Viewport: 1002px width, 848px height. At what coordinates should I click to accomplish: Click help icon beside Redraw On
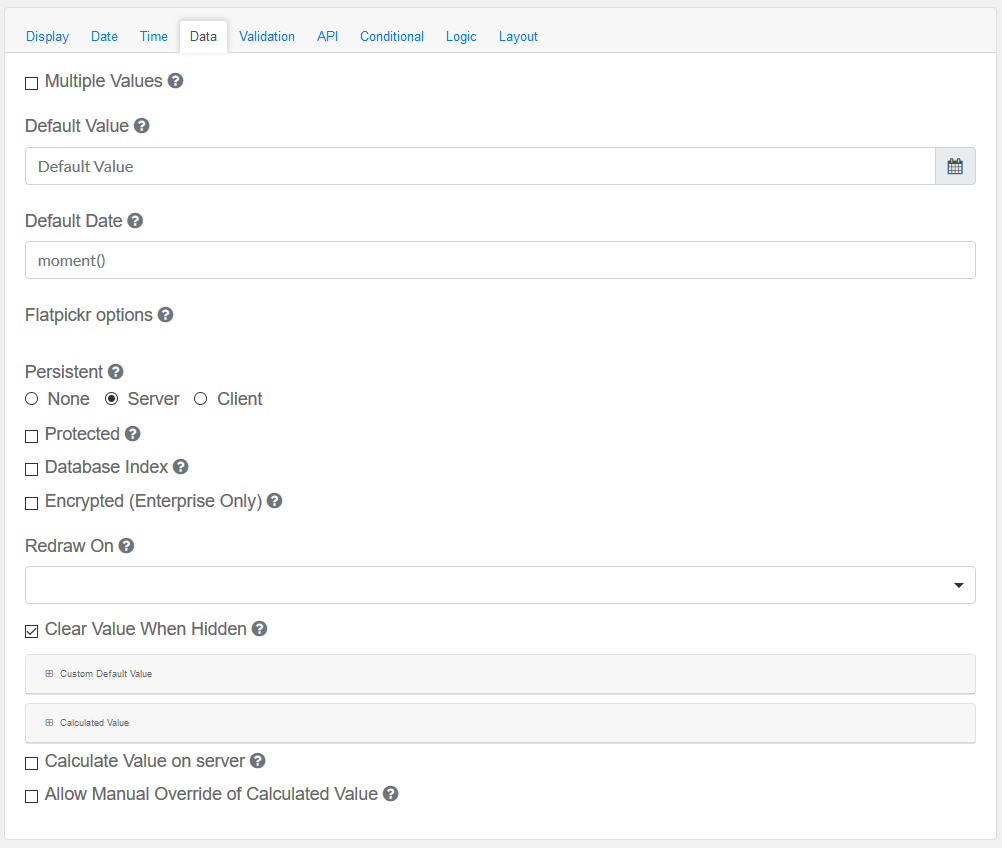pyautogui.click(x=126, y=546)
